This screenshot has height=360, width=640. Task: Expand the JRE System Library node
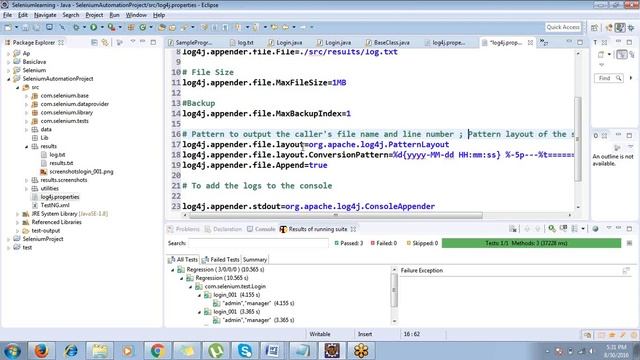pos(18,214)
